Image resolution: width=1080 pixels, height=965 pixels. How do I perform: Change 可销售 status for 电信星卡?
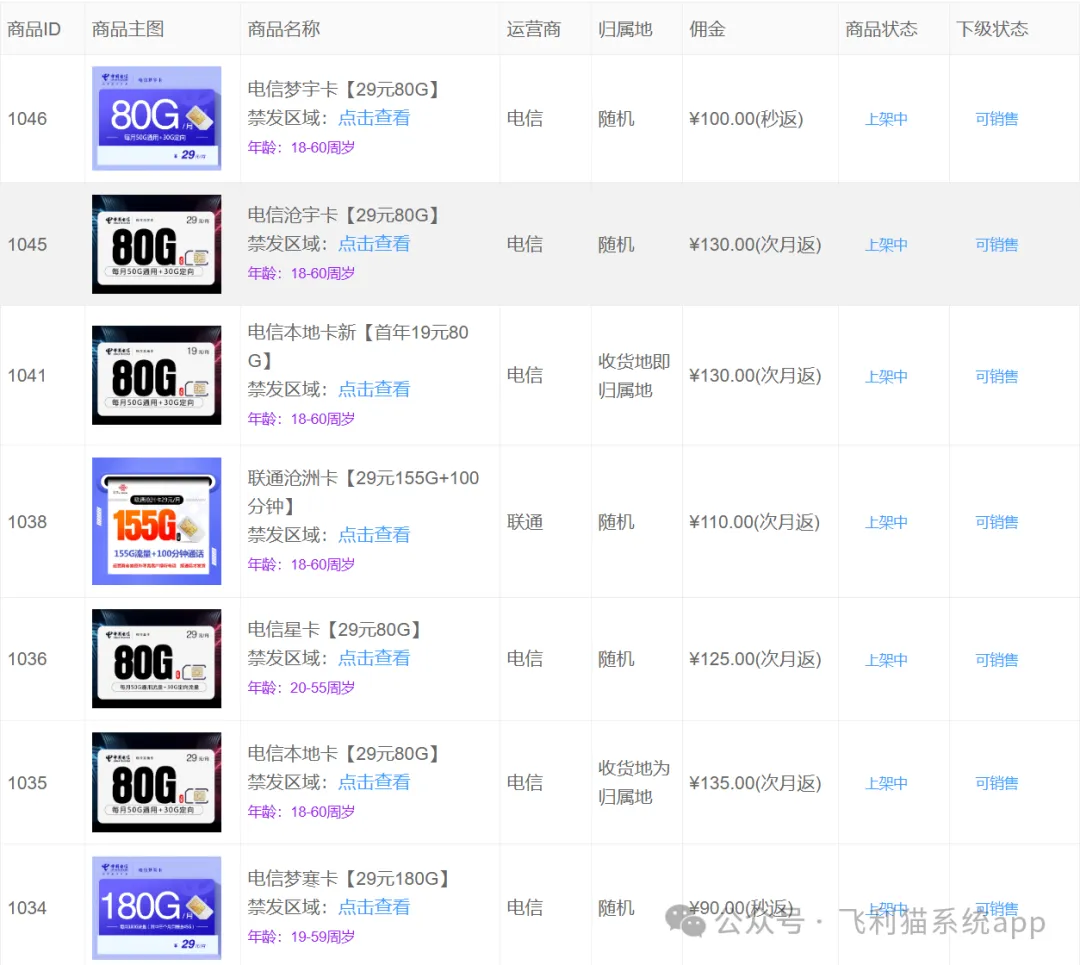(x=996, y=660)
